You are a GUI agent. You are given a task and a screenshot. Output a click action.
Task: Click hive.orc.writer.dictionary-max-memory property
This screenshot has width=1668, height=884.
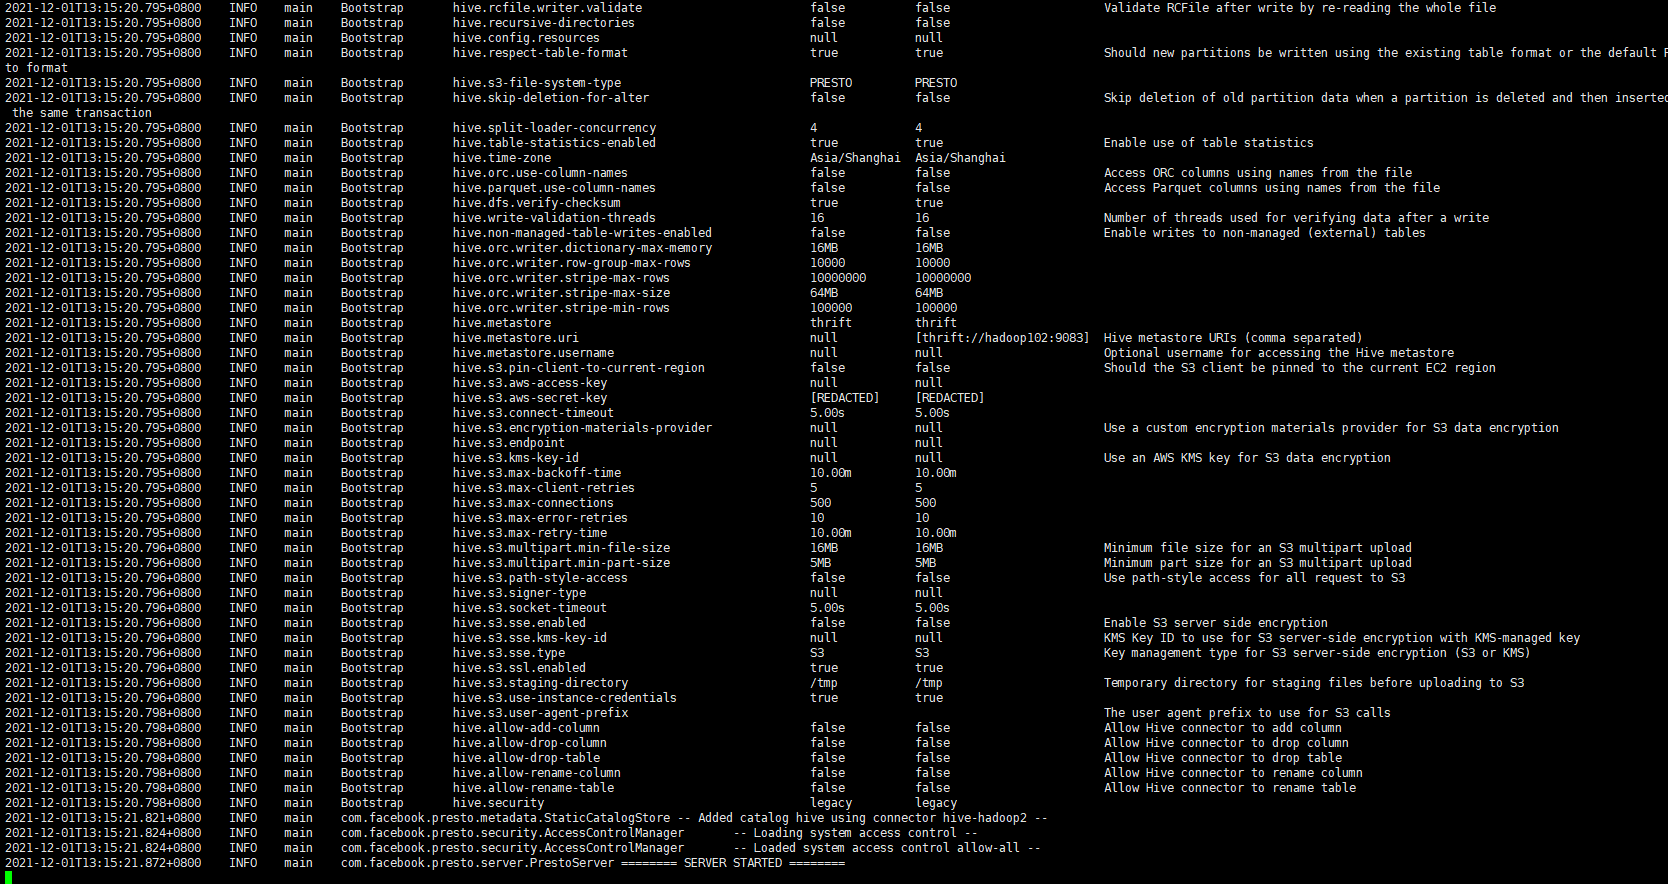[x=582, y=248]
